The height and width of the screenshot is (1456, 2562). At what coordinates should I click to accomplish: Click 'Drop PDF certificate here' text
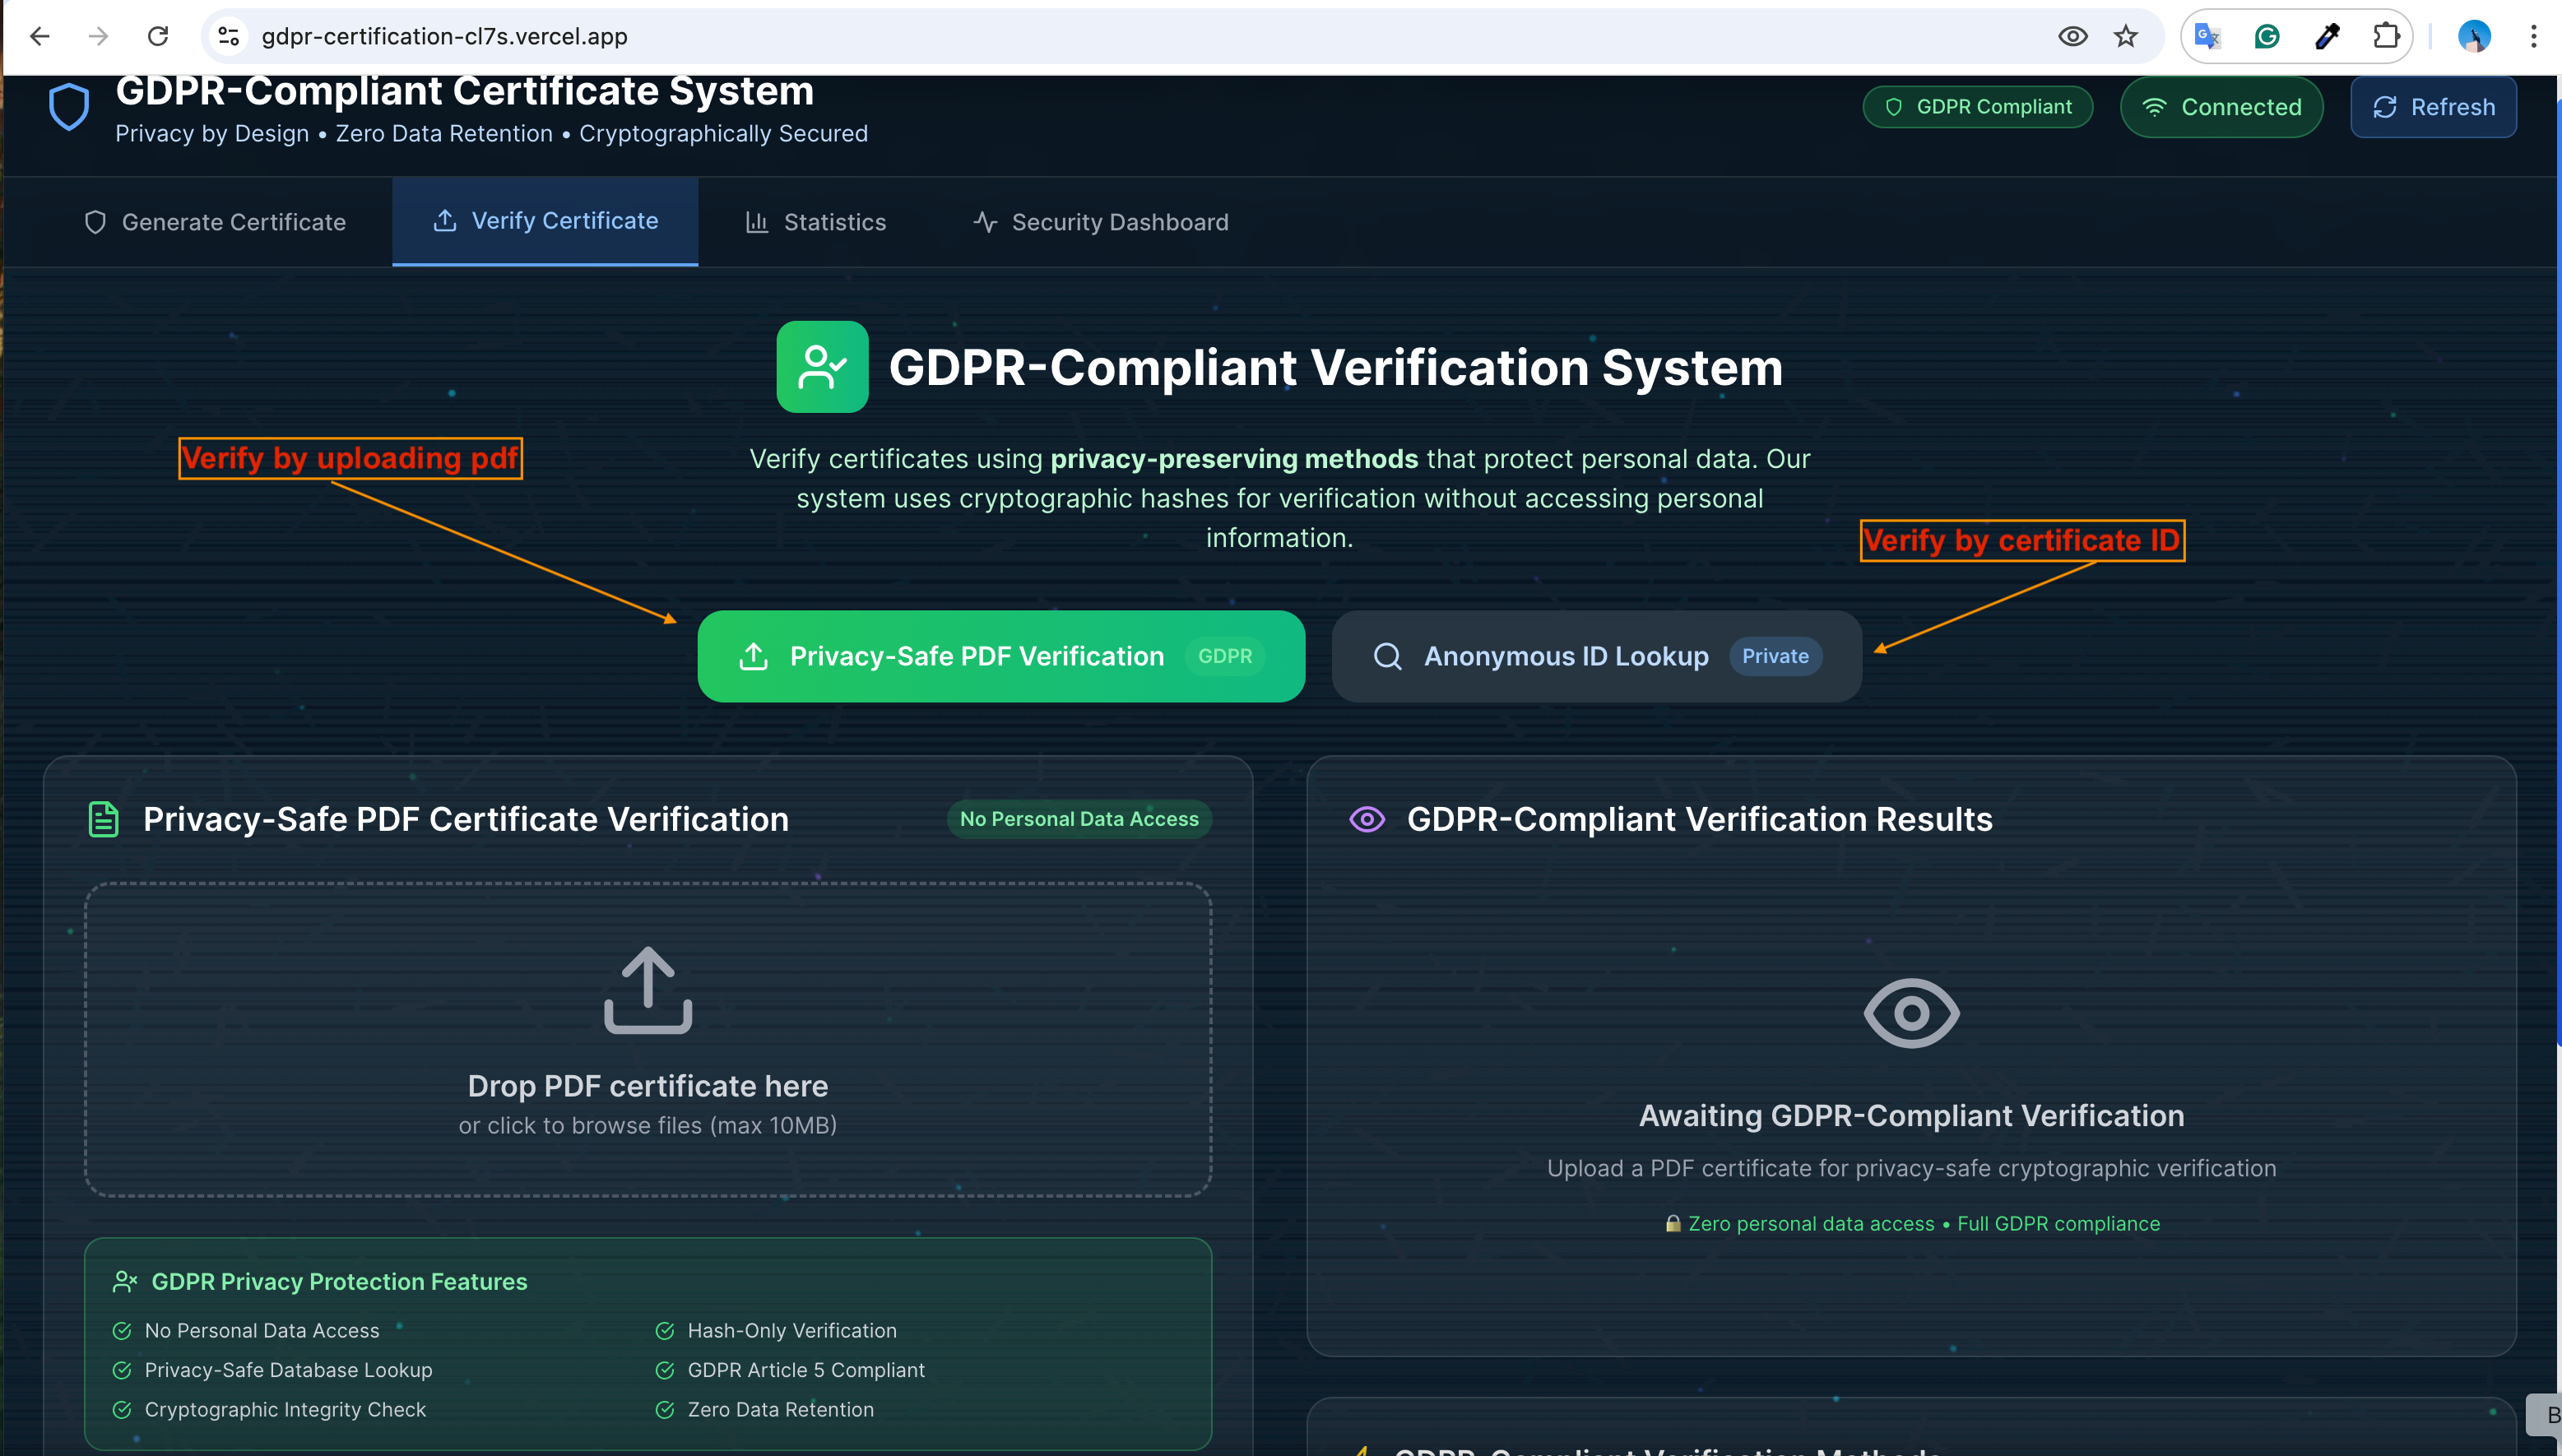click(x=648, y=1085)
